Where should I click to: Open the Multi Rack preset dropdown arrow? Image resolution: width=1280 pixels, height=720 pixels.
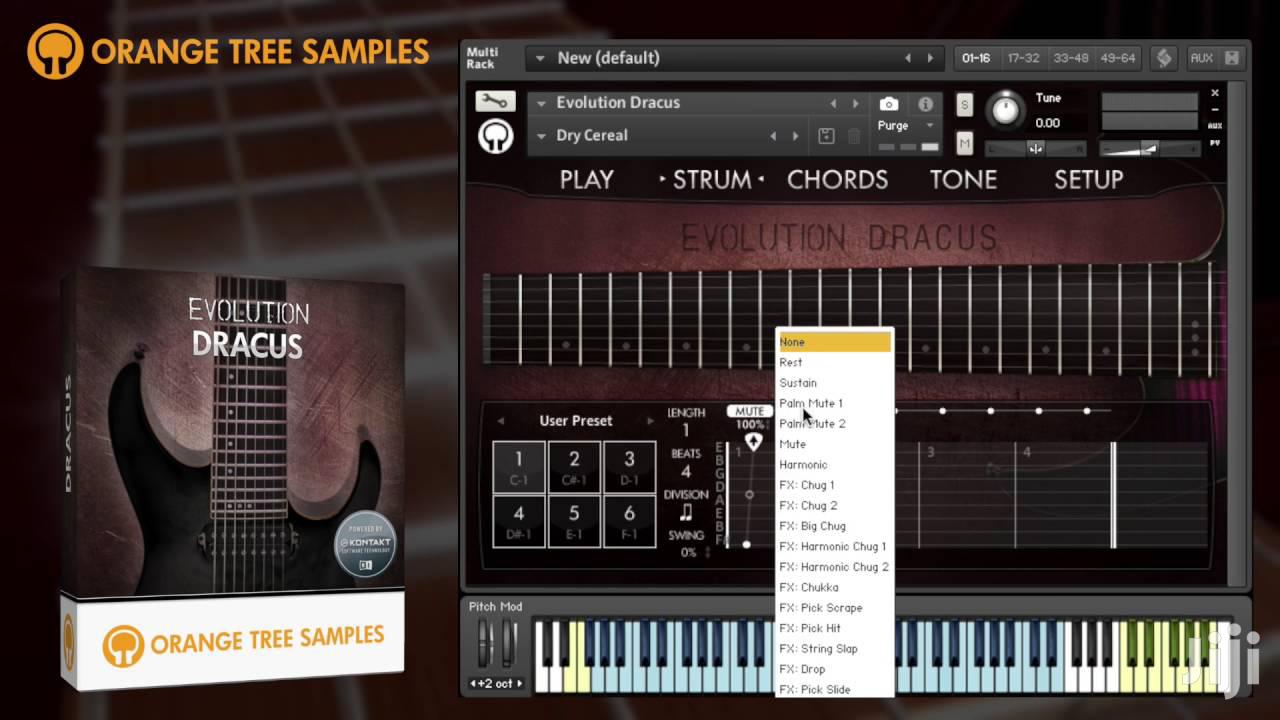(540, 59)
